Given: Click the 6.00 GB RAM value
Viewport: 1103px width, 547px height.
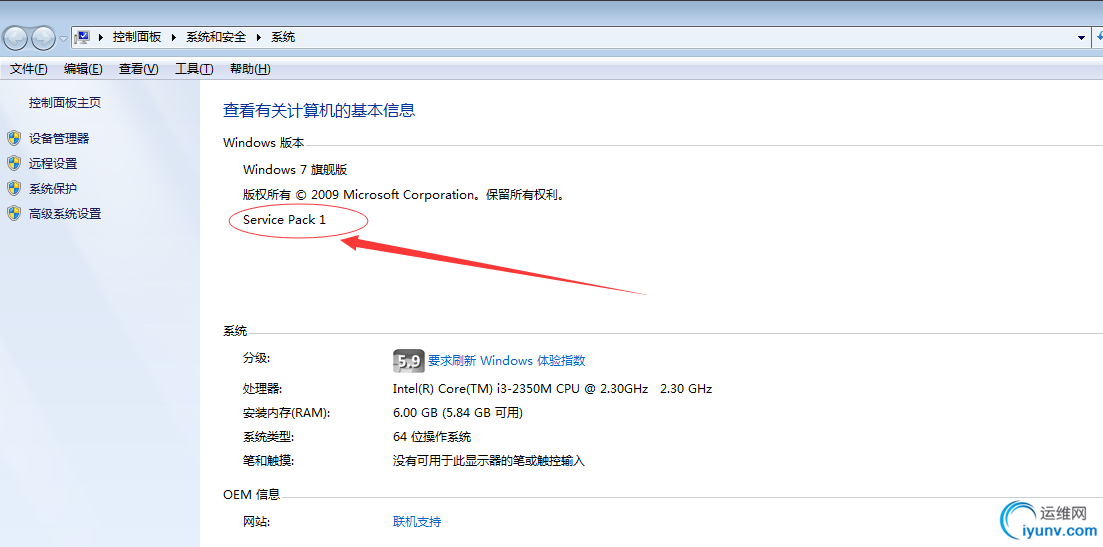Looking at the screenshot, I should pos(458,412).
